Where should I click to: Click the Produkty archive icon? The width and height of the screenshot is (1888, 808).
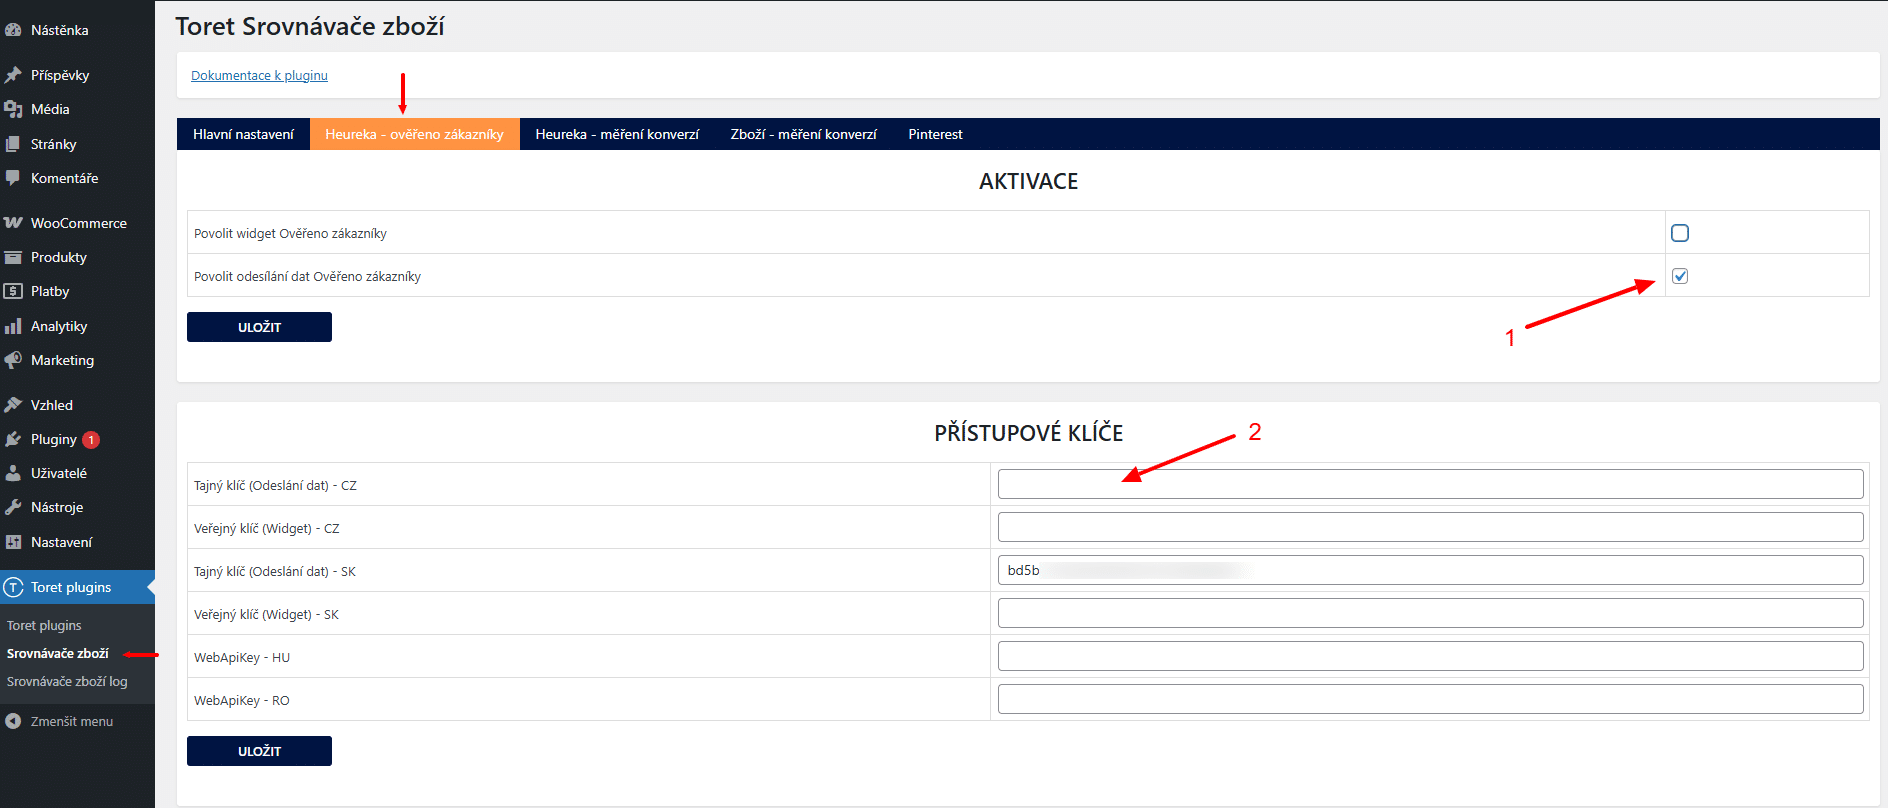coord(13,257)
